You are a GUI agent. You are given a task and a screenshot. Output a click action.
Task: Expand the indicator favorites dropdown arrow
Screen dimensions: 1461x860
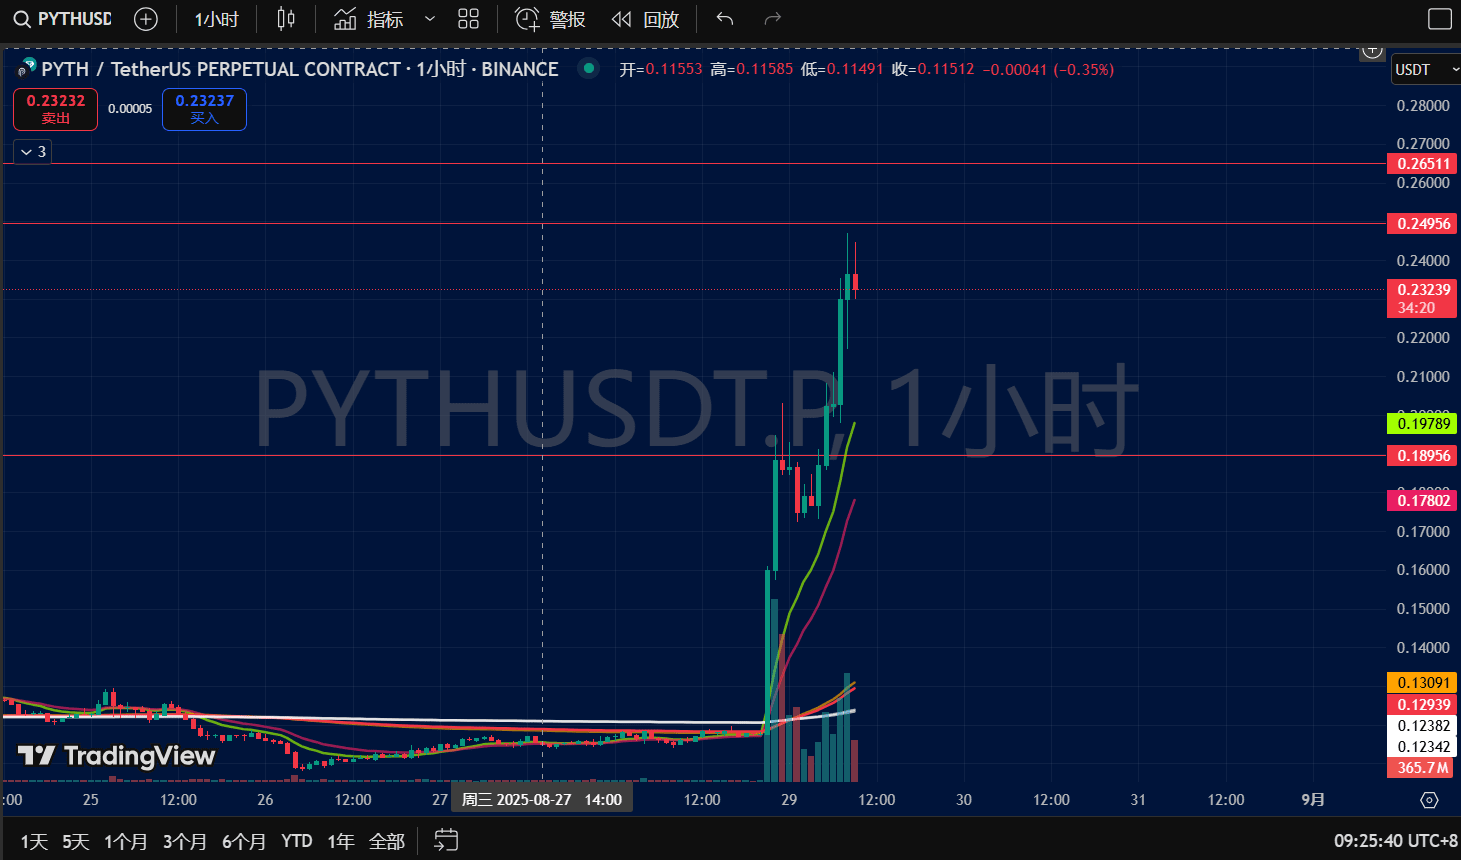click(430, 19)
